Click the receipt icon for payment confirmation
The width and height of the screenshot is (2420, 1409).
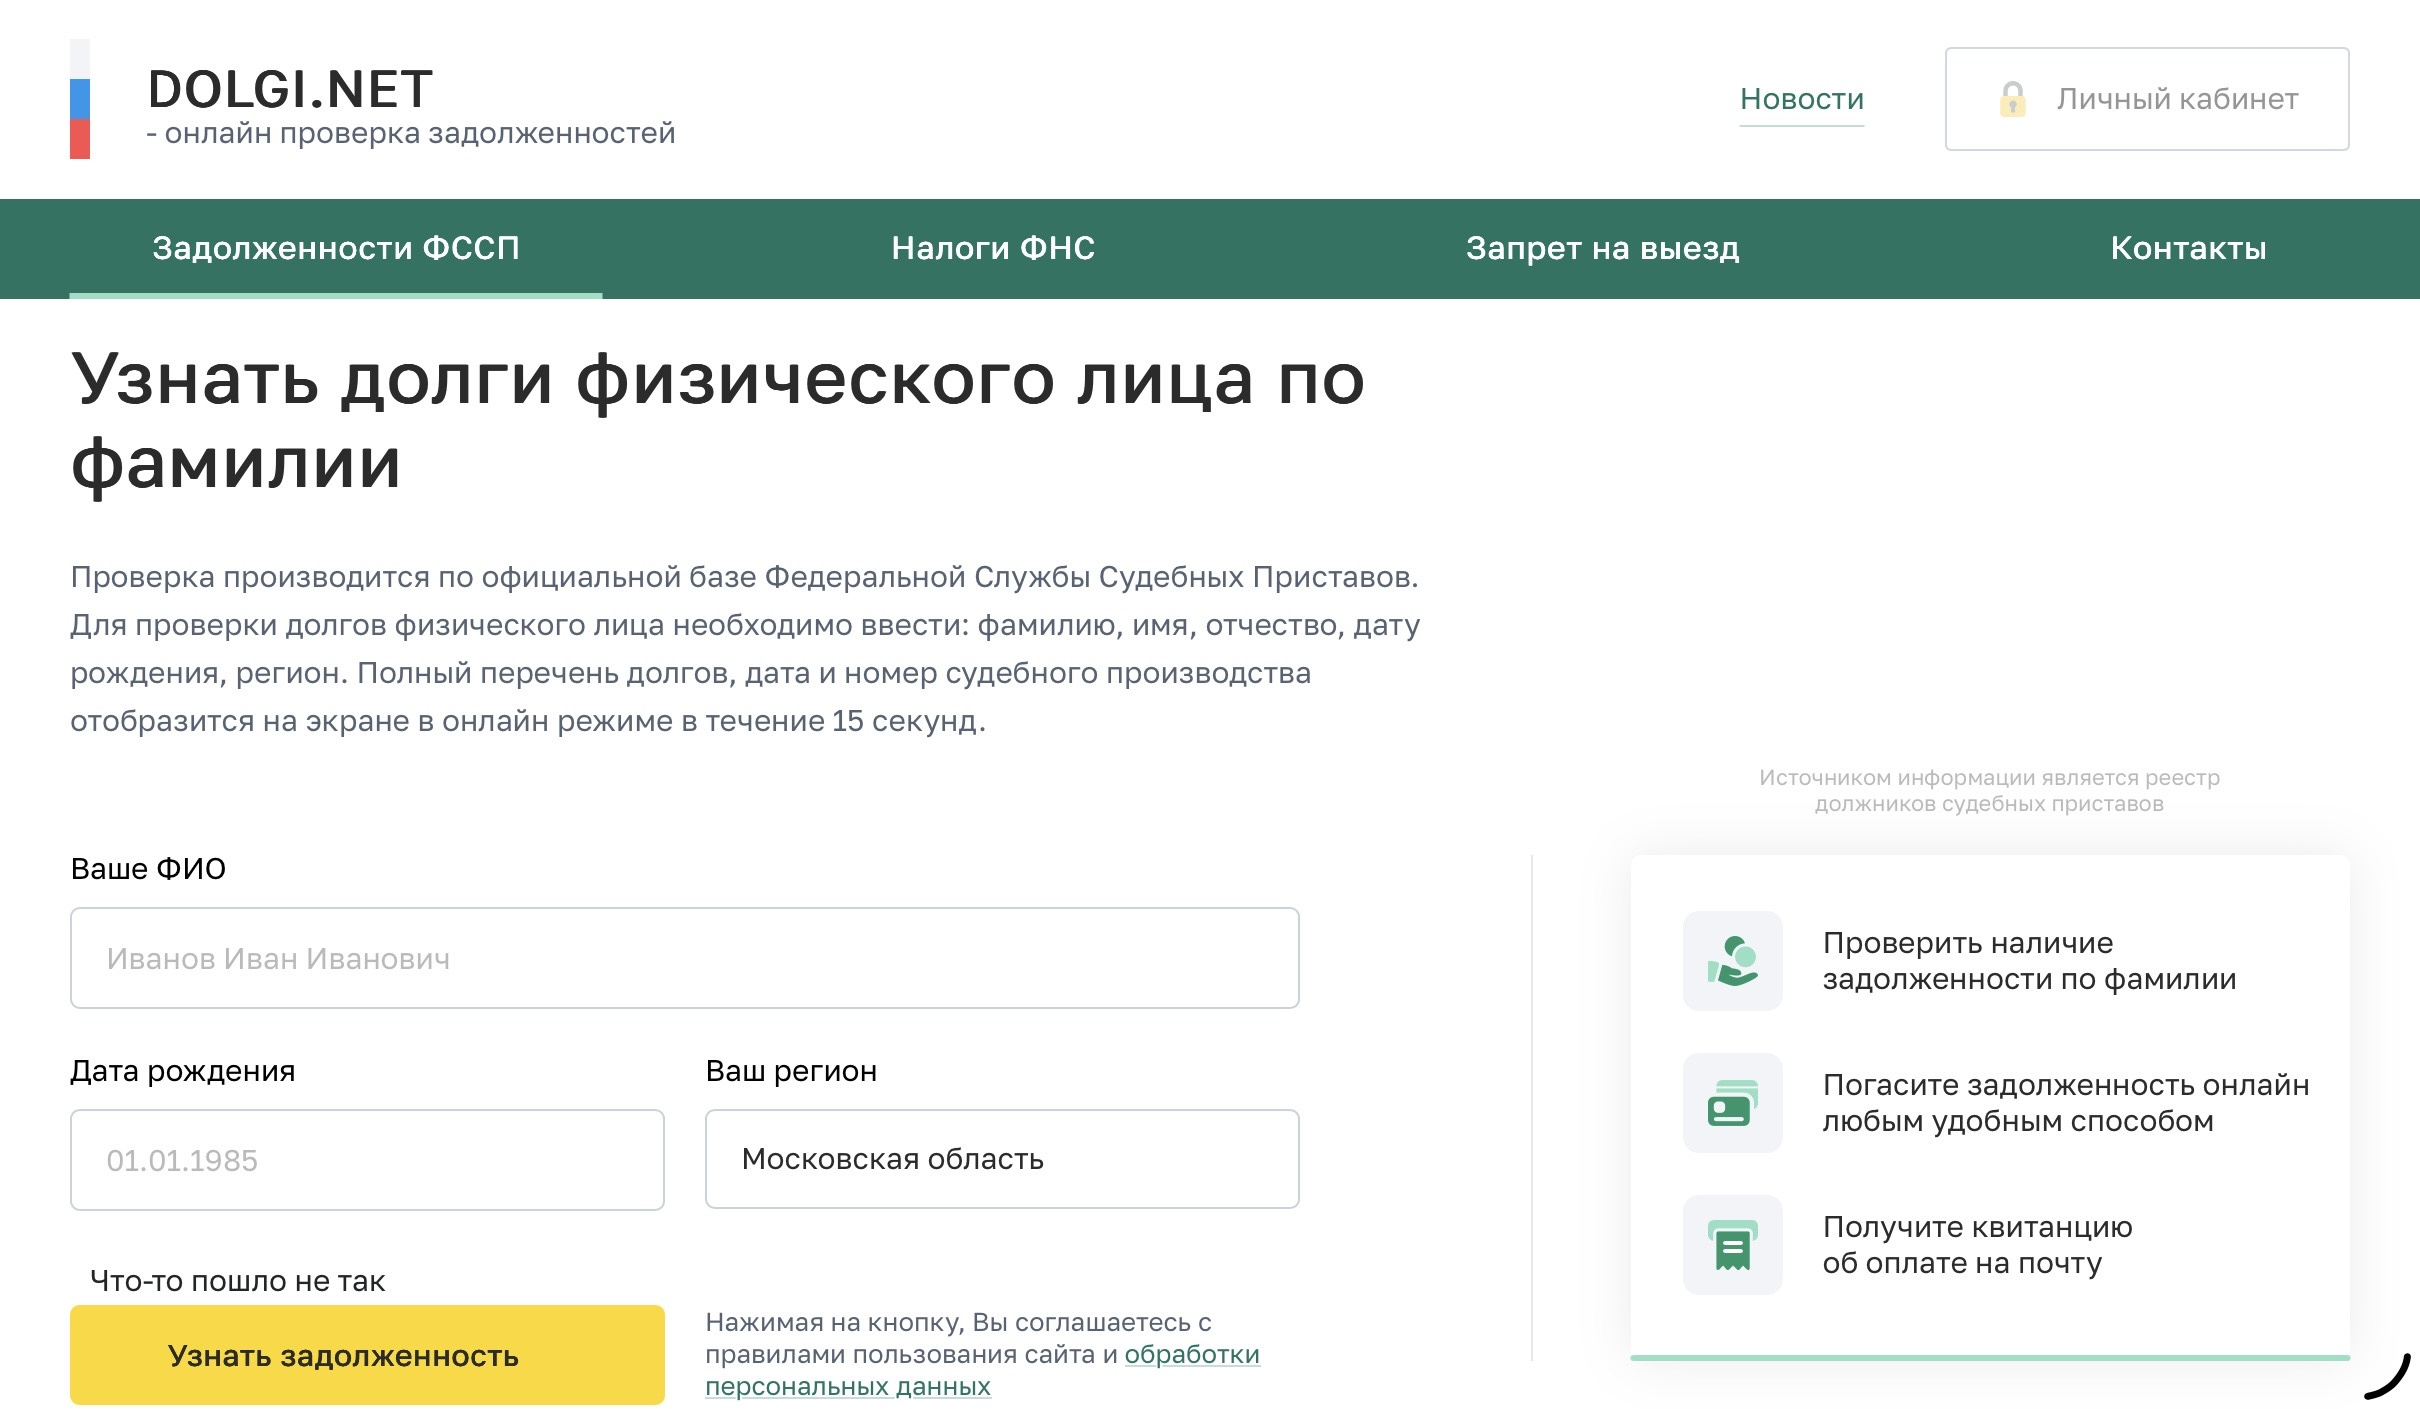[x=1732, y=1245]
